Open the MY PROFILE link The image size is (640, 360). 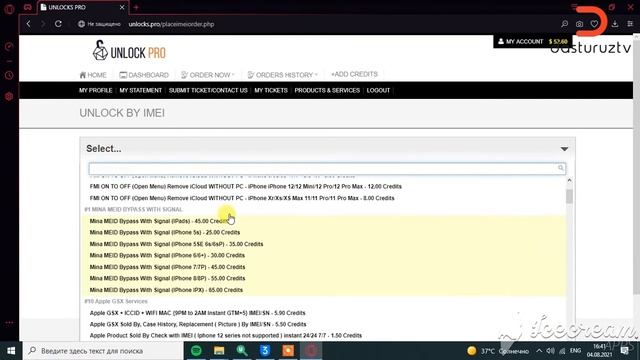96,90
